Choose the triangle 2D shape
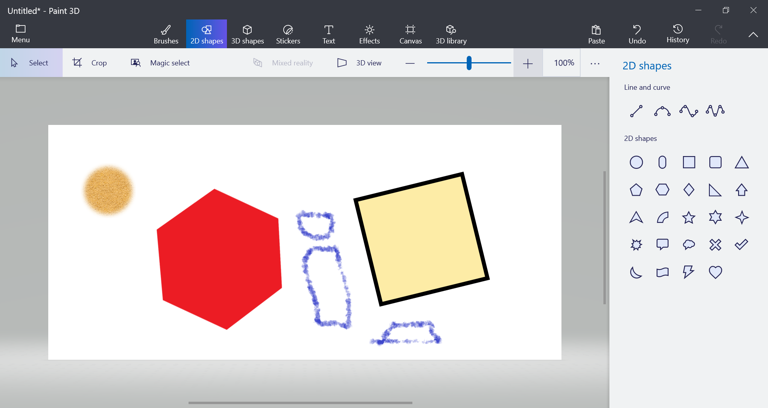This screenshot has width=768, height=408. point(741,162)
